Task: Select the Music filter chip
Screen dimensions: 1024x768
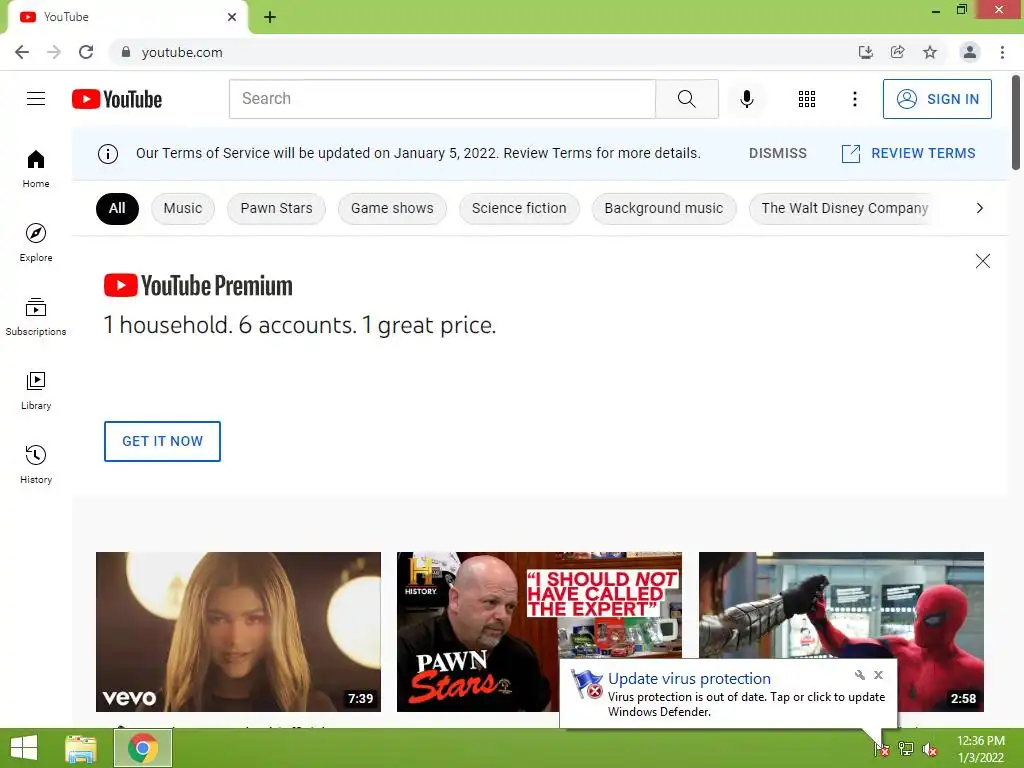Action: tap(182, 208)
